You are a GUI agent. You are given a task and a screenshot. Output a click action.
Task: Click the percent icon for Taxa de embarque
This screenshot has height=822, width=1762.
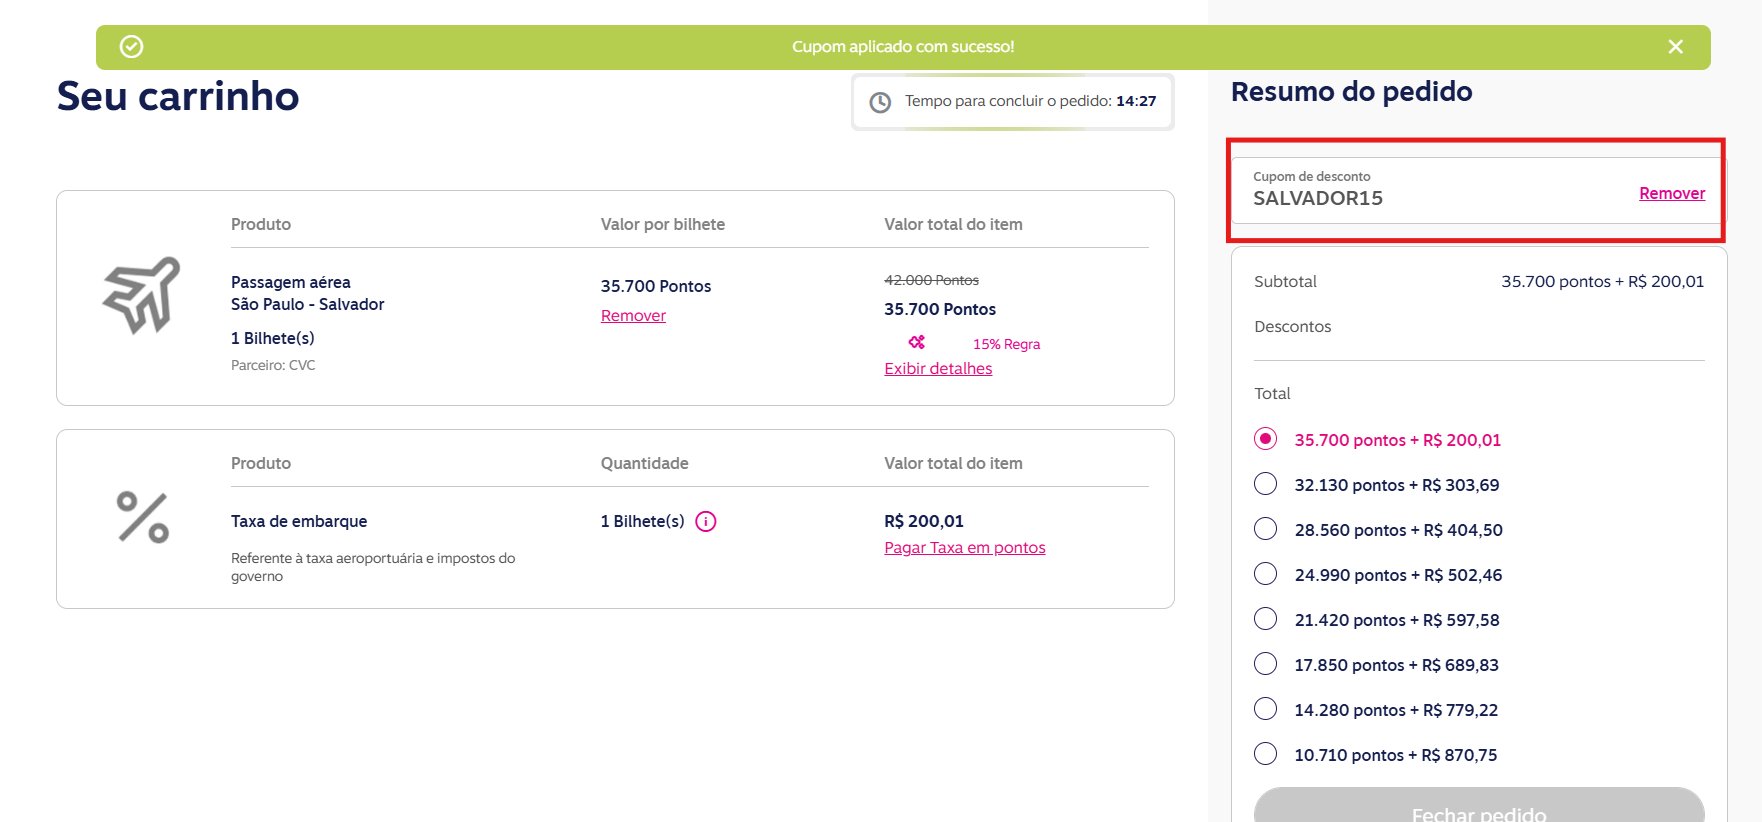[x=143, y=517]
